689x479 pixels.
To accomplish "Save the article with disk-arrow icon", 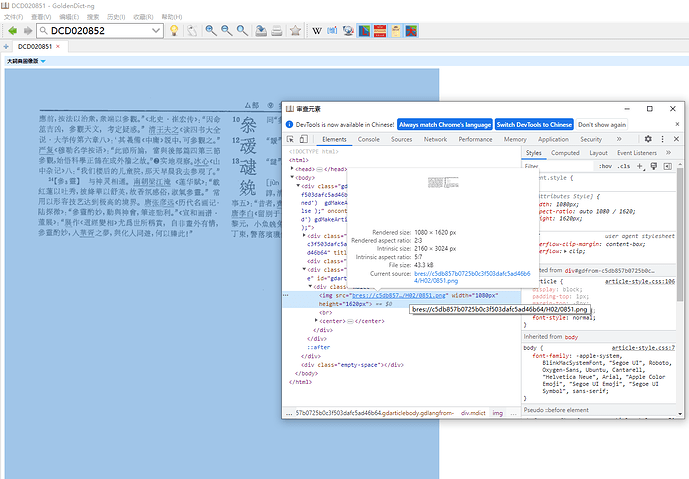I will [261, 30].
